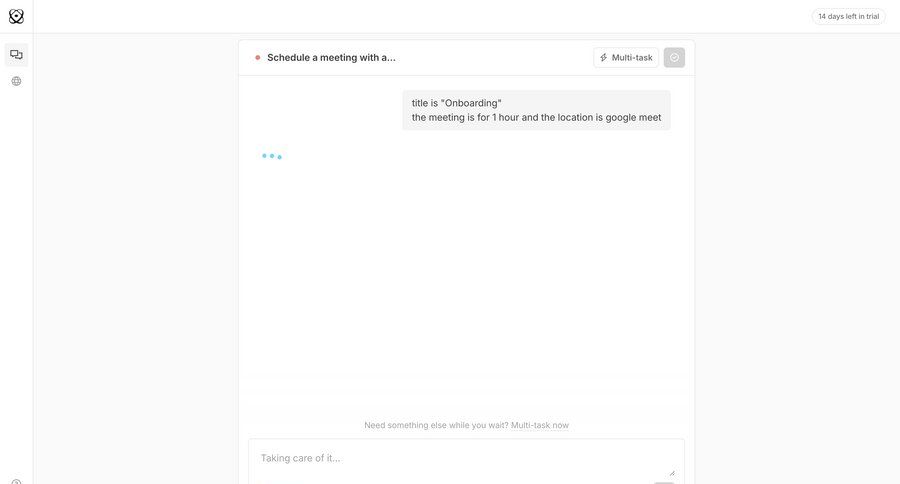Click "Need something else while you wait?" text
The height and width of the screenshot is (484, 900).
(436, 425)
